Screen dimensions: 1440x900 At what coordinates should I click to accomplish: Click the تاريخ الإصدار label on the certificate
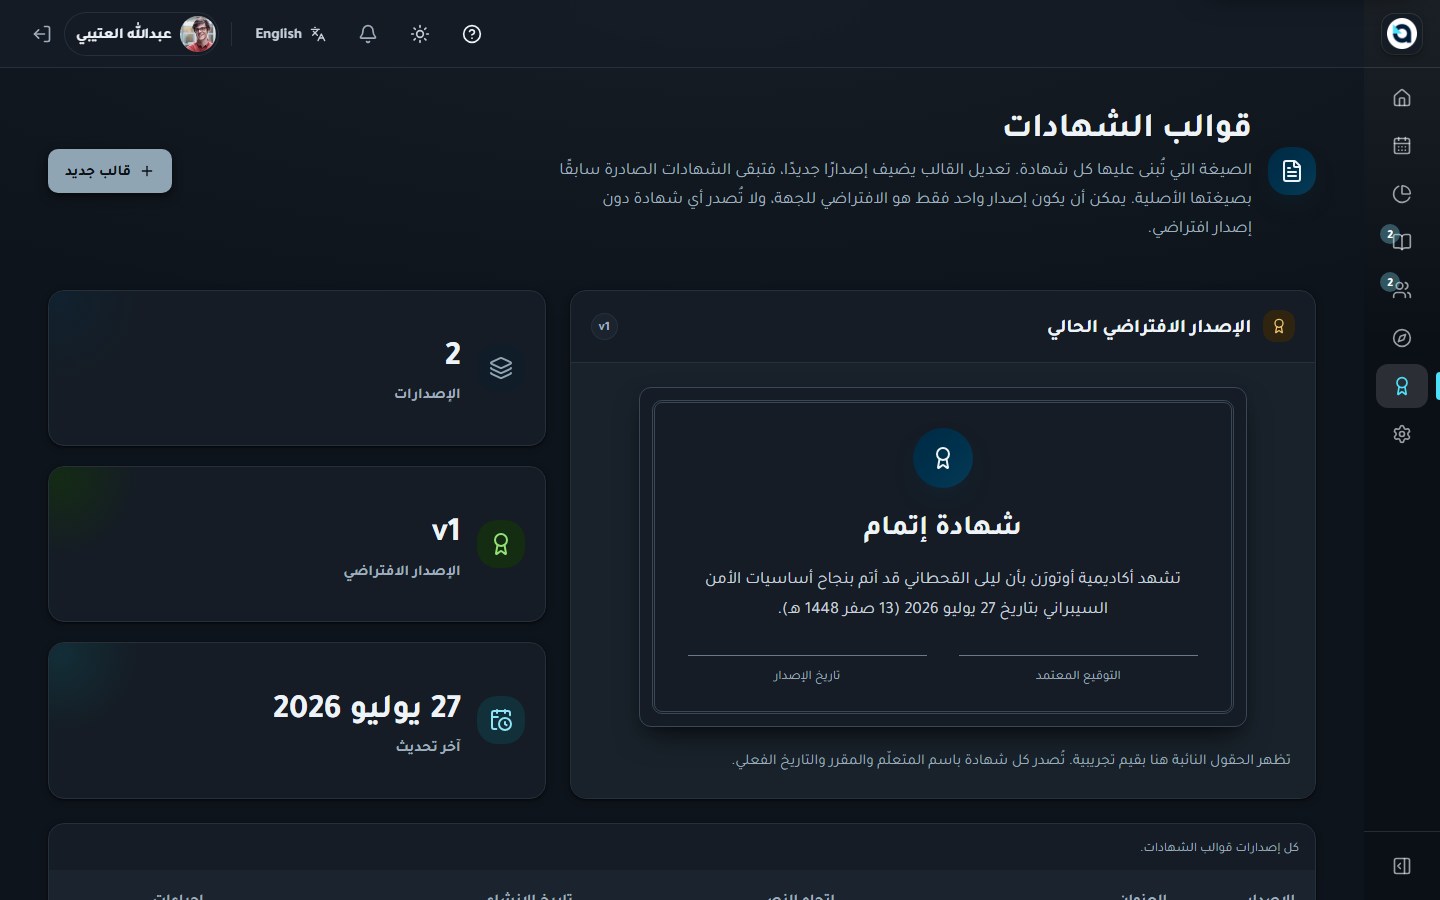click(x=807, y=675)
